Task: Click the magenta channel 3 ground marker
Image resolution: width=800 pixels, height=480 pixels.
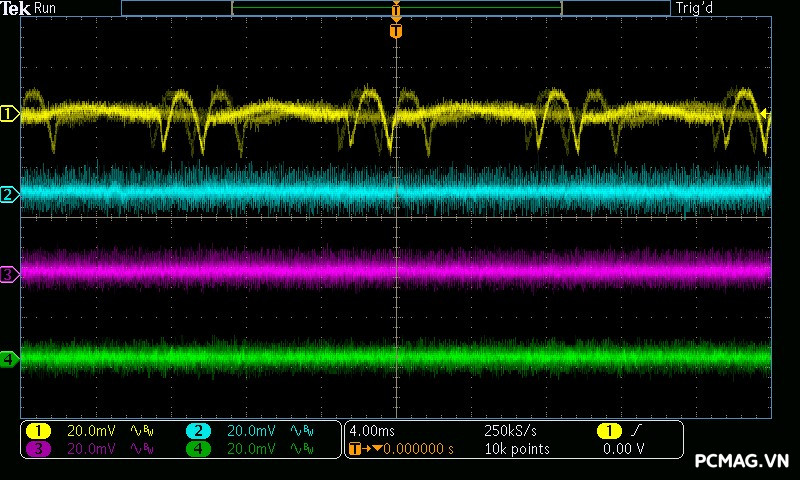Action: [x=9, y=273]
